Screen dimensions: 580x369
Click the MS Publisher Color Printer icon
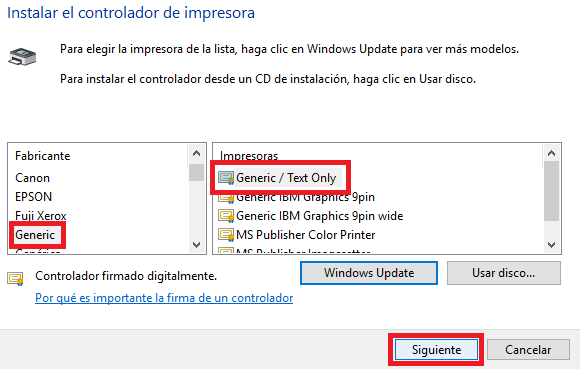pos(226,234)
